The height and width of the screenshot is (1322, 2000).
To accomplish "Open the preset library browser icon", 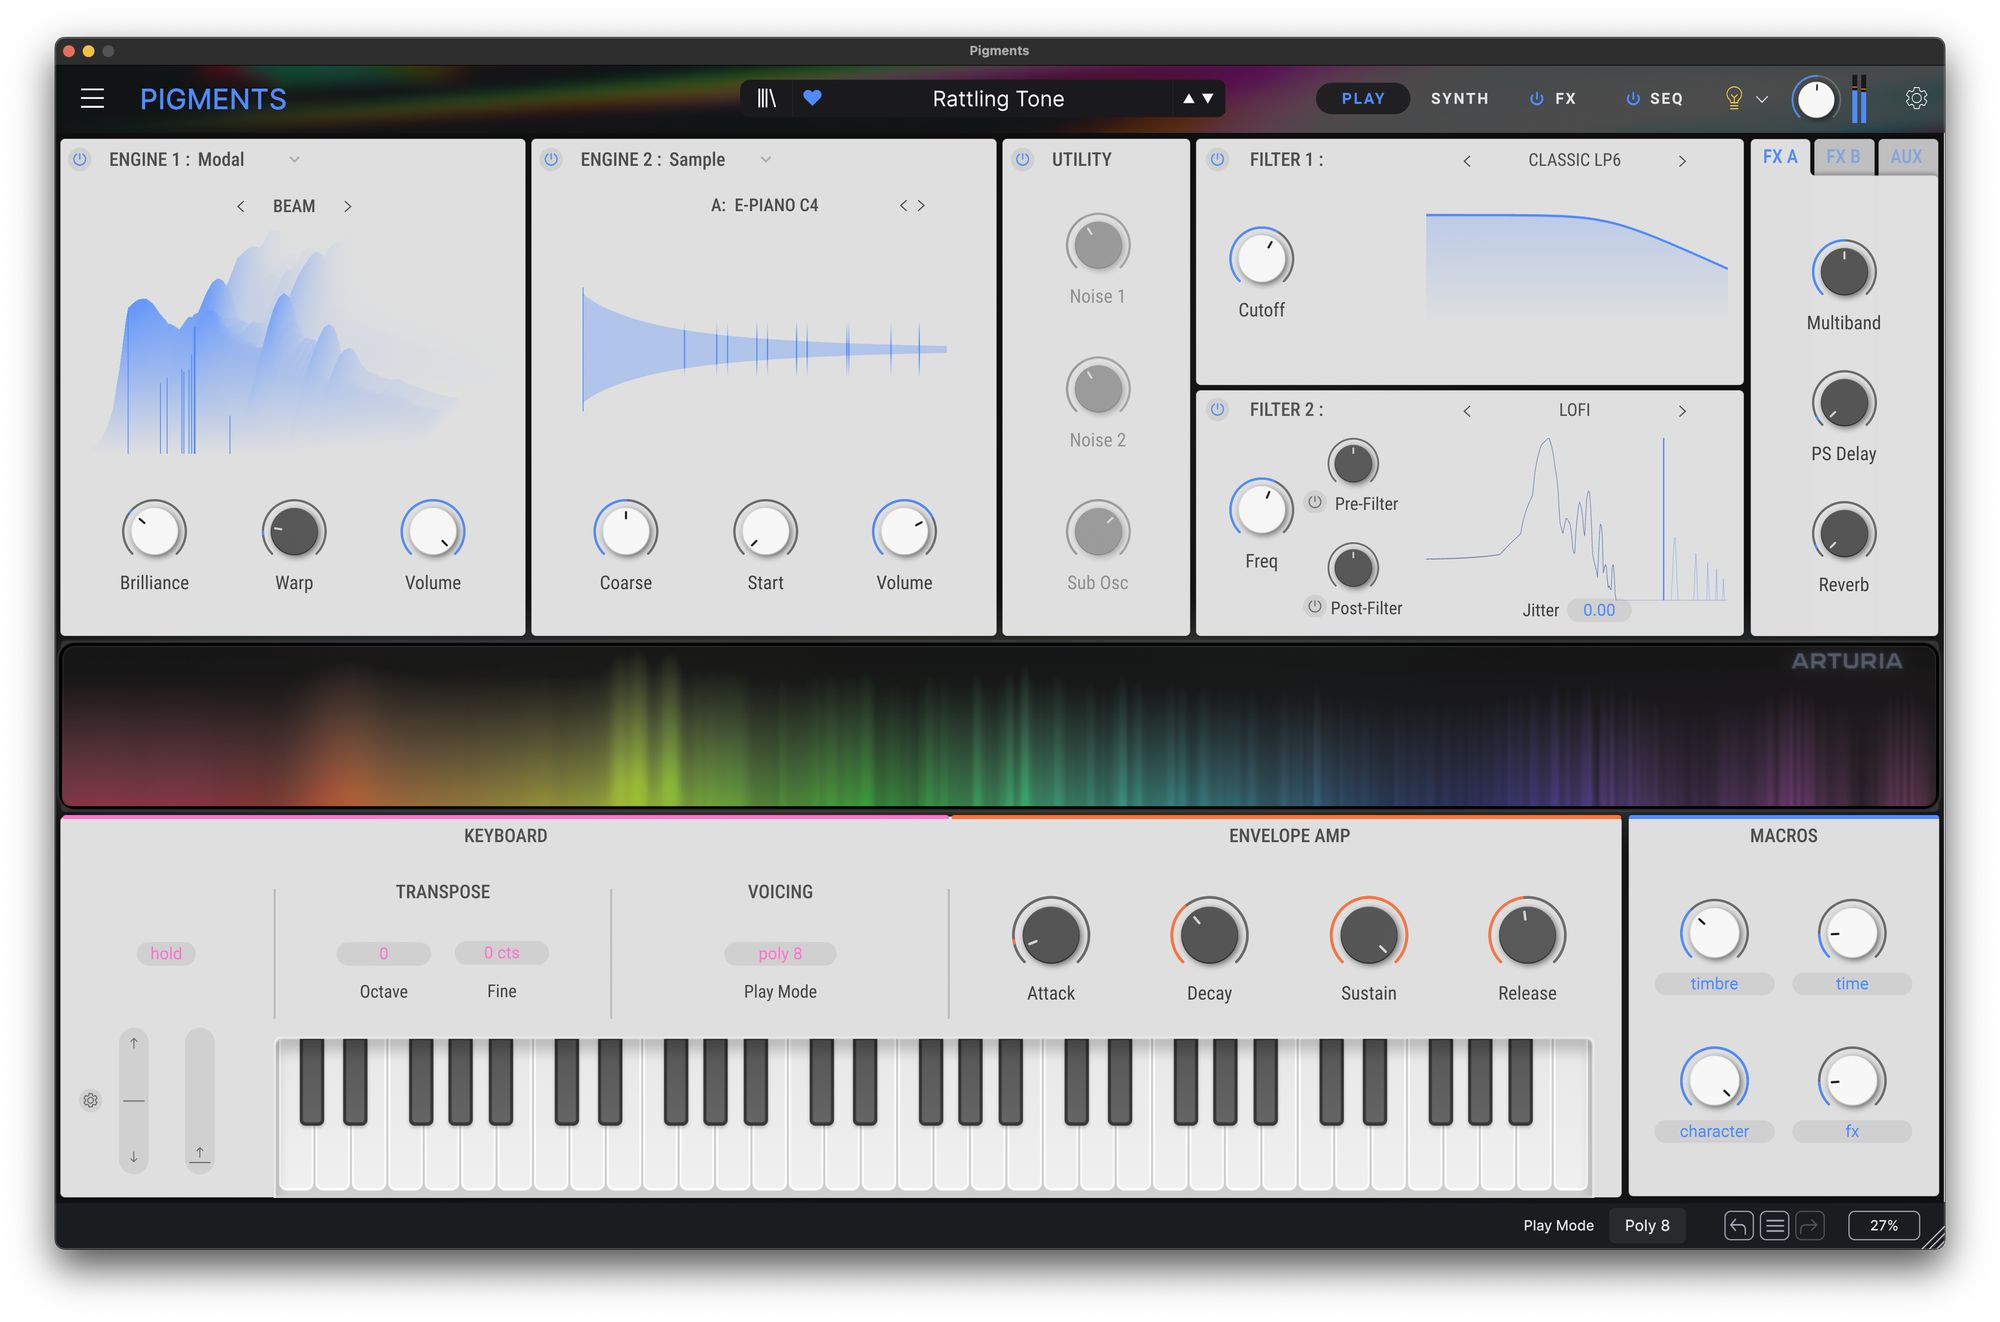I will tap(767, 98).
